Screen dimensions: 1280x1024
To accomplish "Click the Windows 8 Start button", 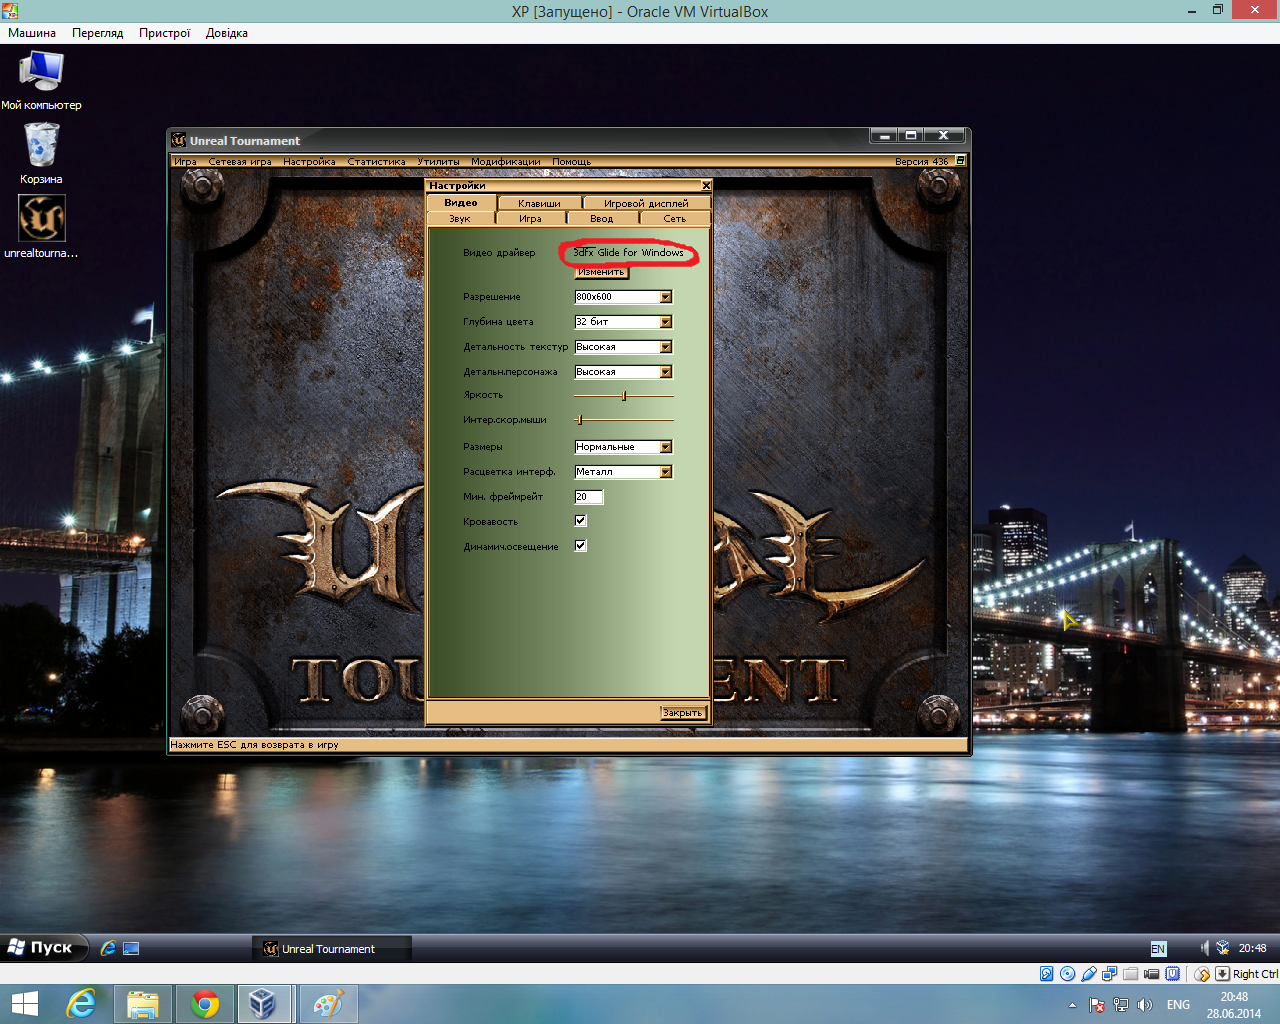I will (x=24, y=1004).
